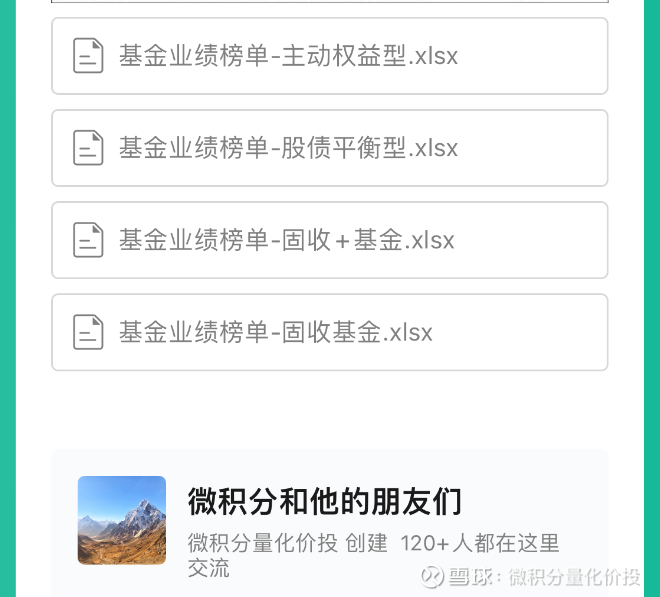Click file icon of 固收基金.xlsx
660x597 pixels.
pos(88,332)
